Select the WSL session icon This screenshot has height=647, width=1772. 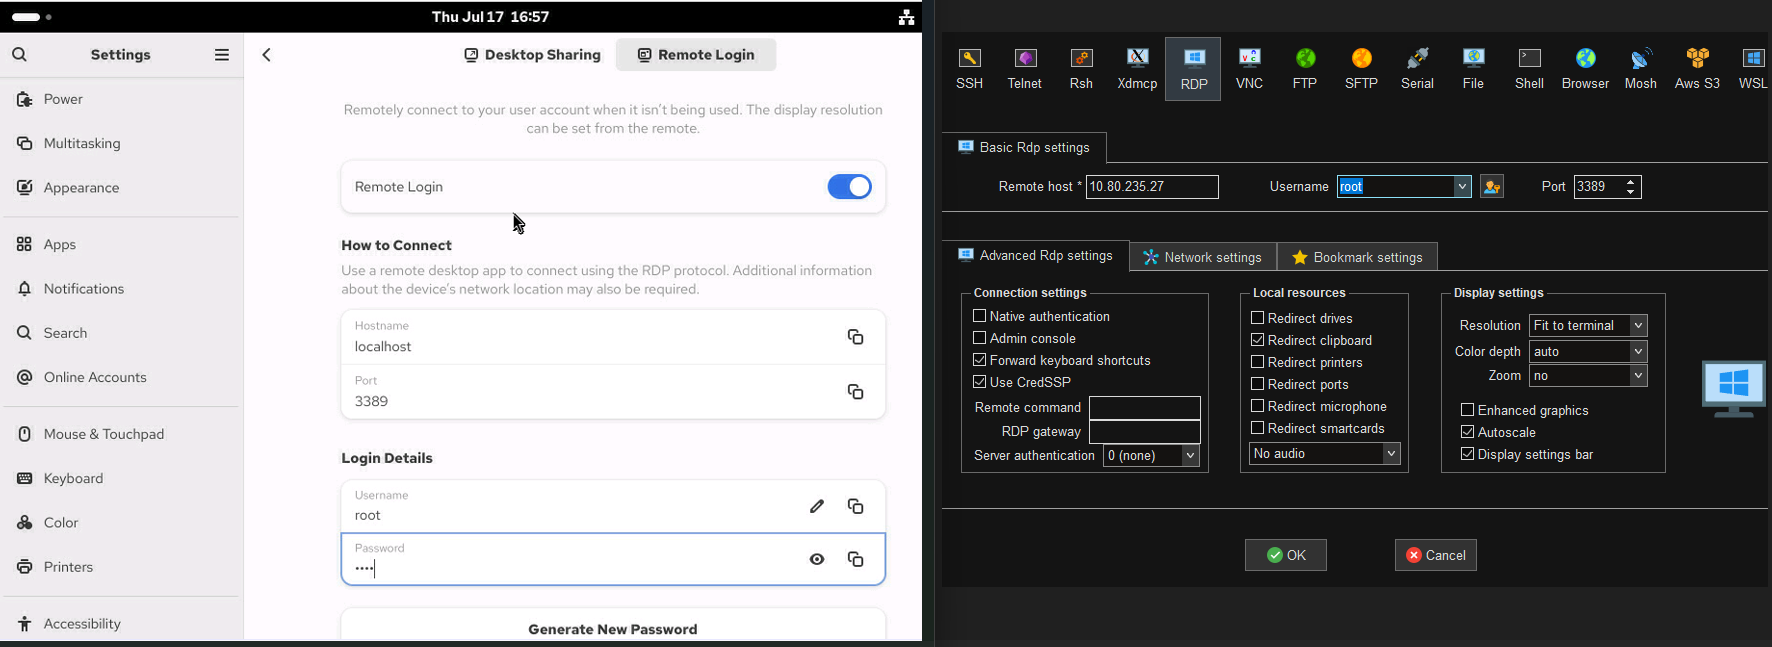click(1753, 68)
